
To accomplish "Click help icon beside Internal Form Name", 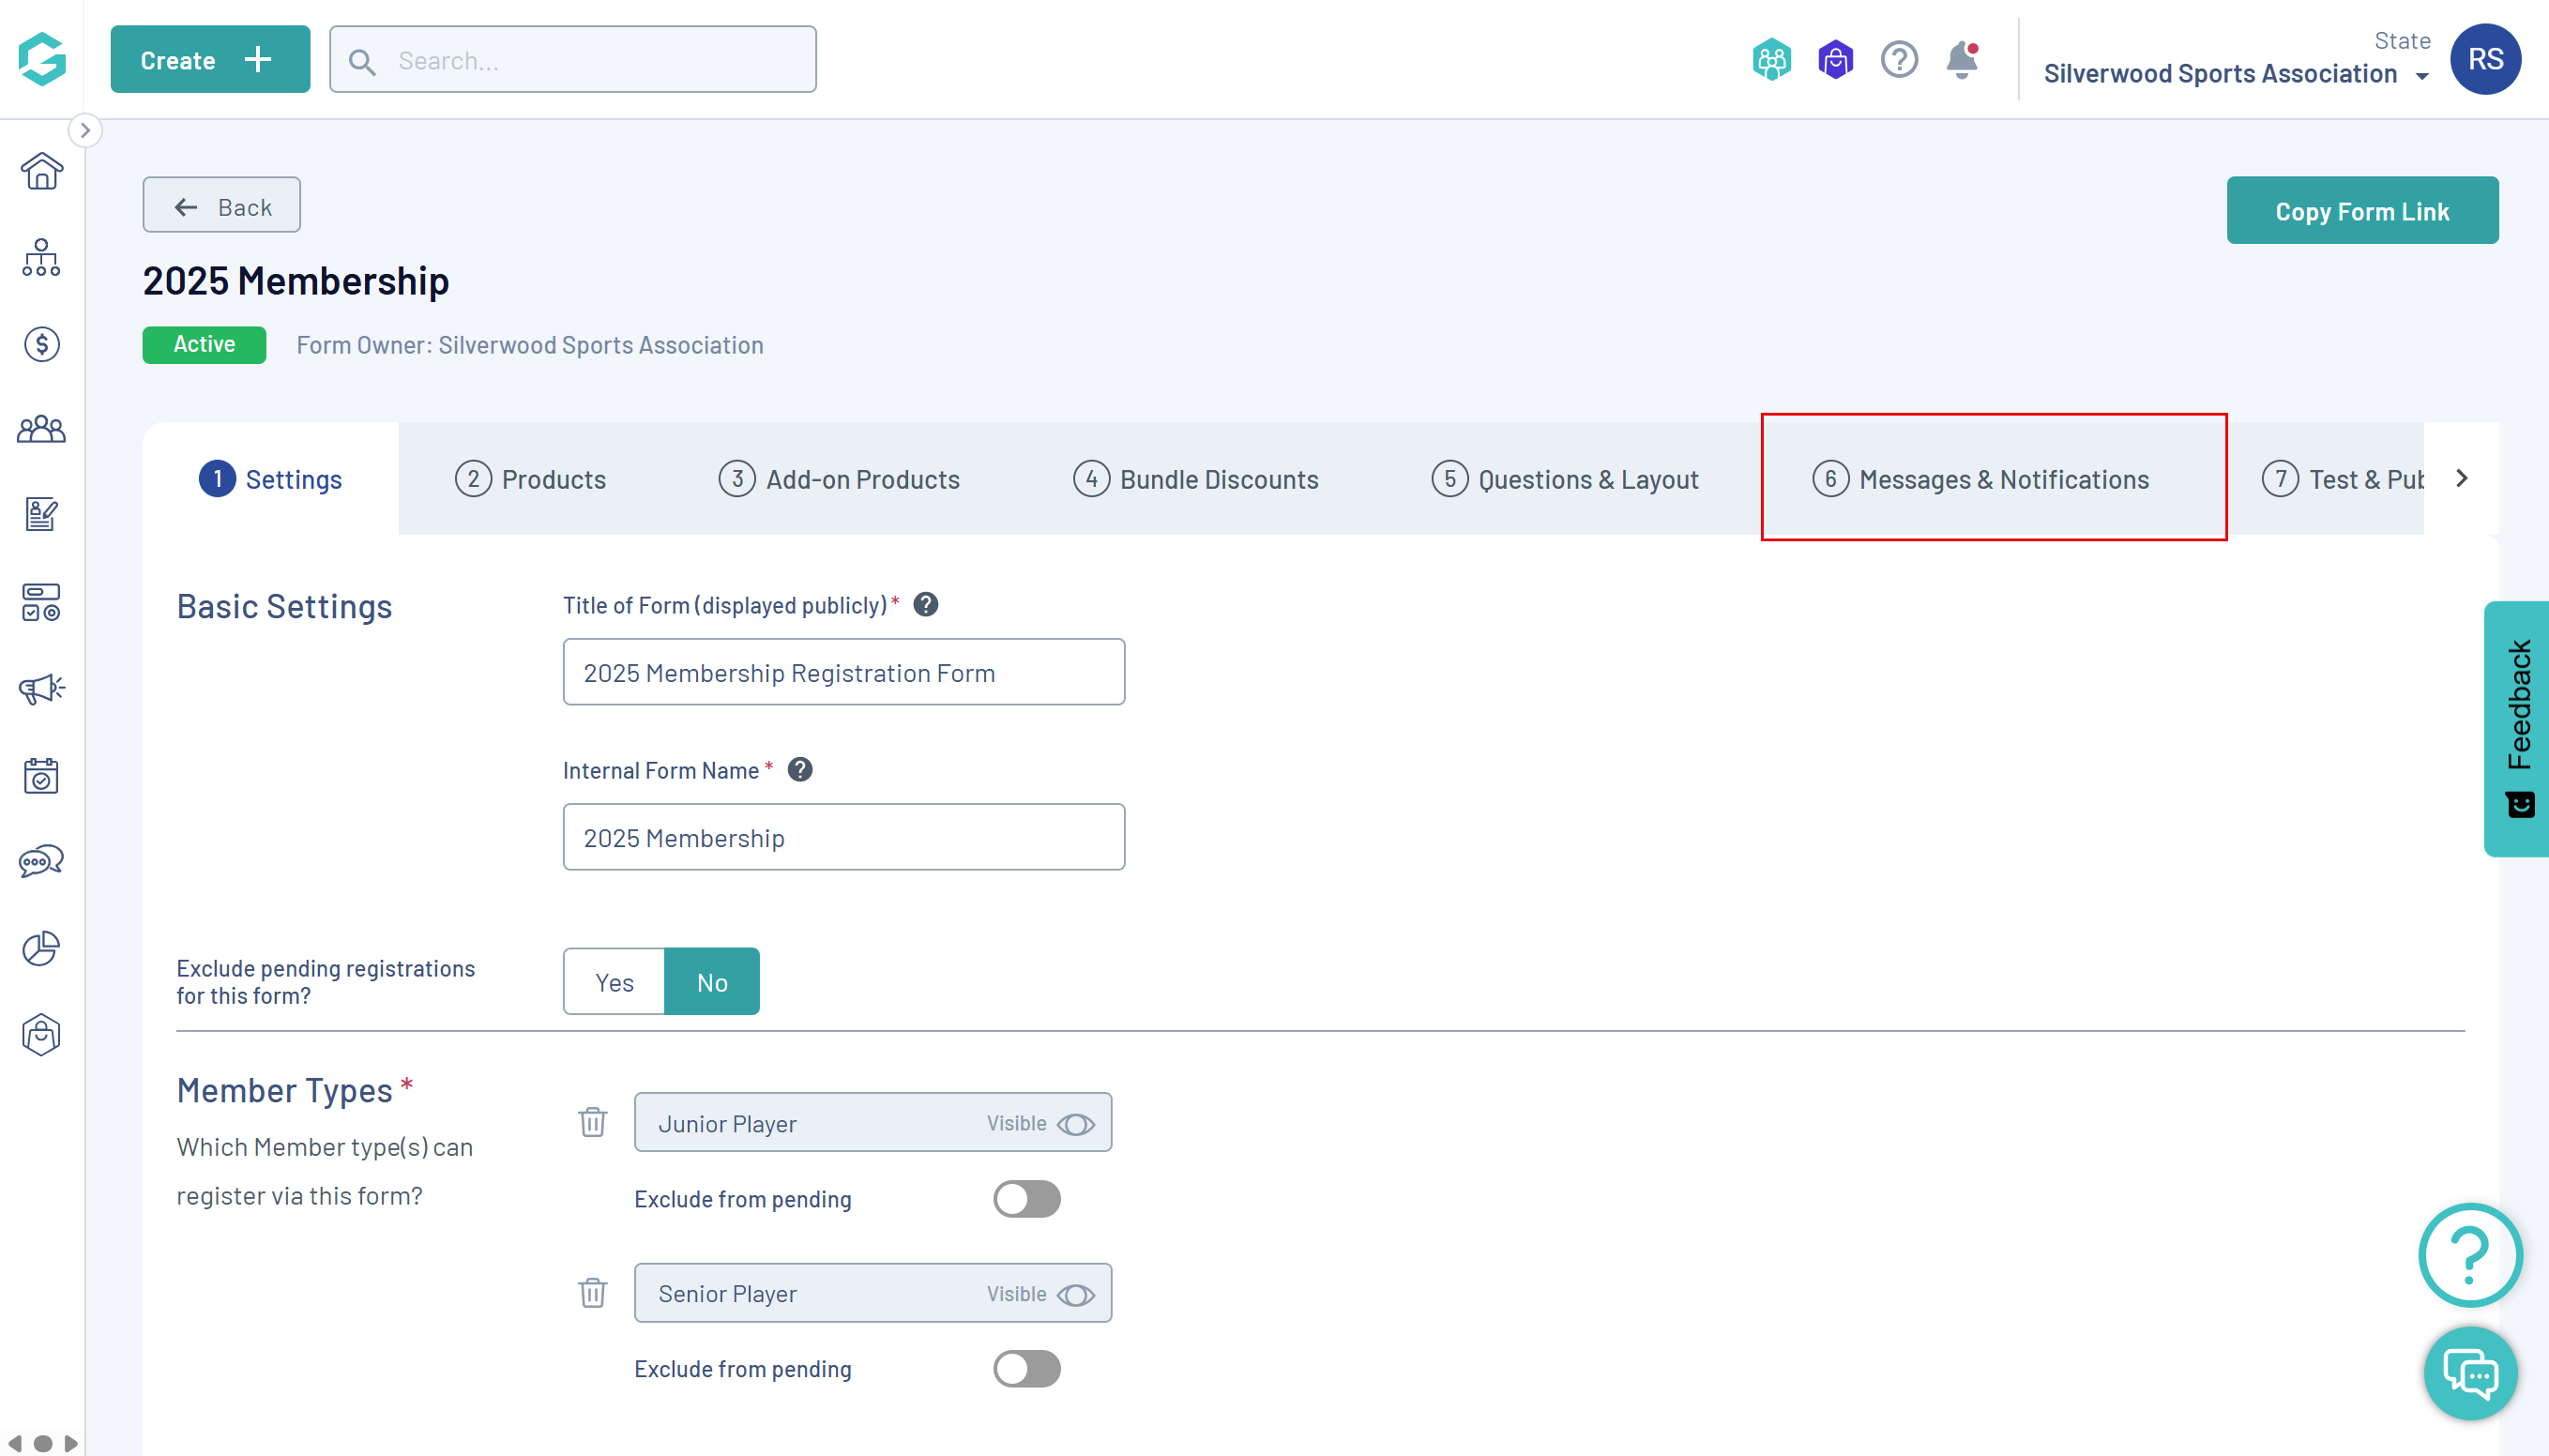I will [800, 769].
